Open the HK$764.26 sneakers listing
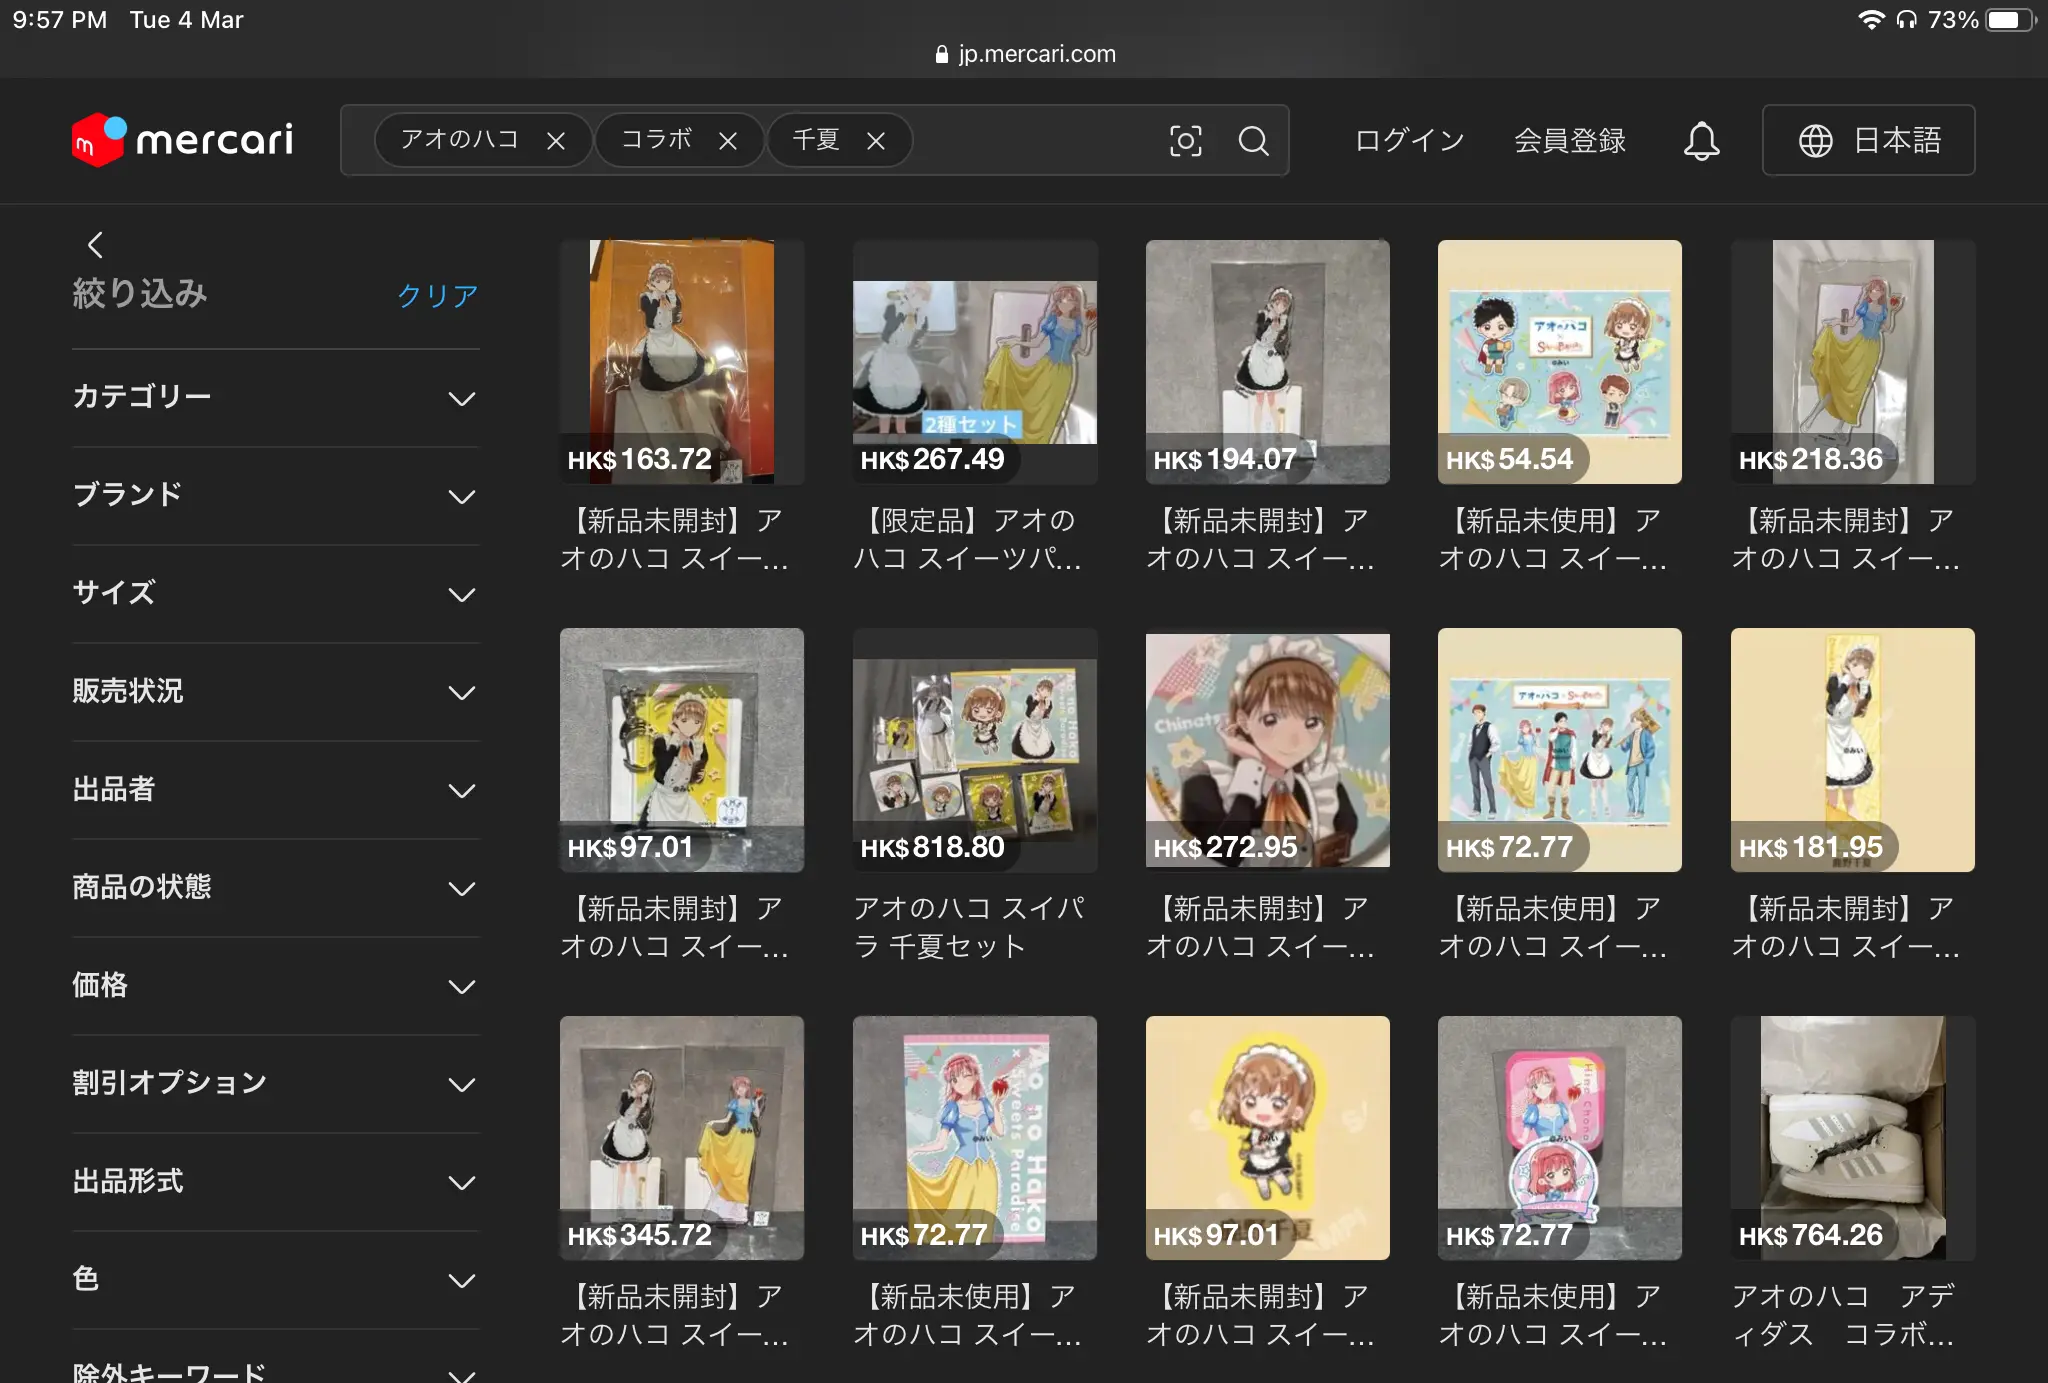 click(1853, 1138)
